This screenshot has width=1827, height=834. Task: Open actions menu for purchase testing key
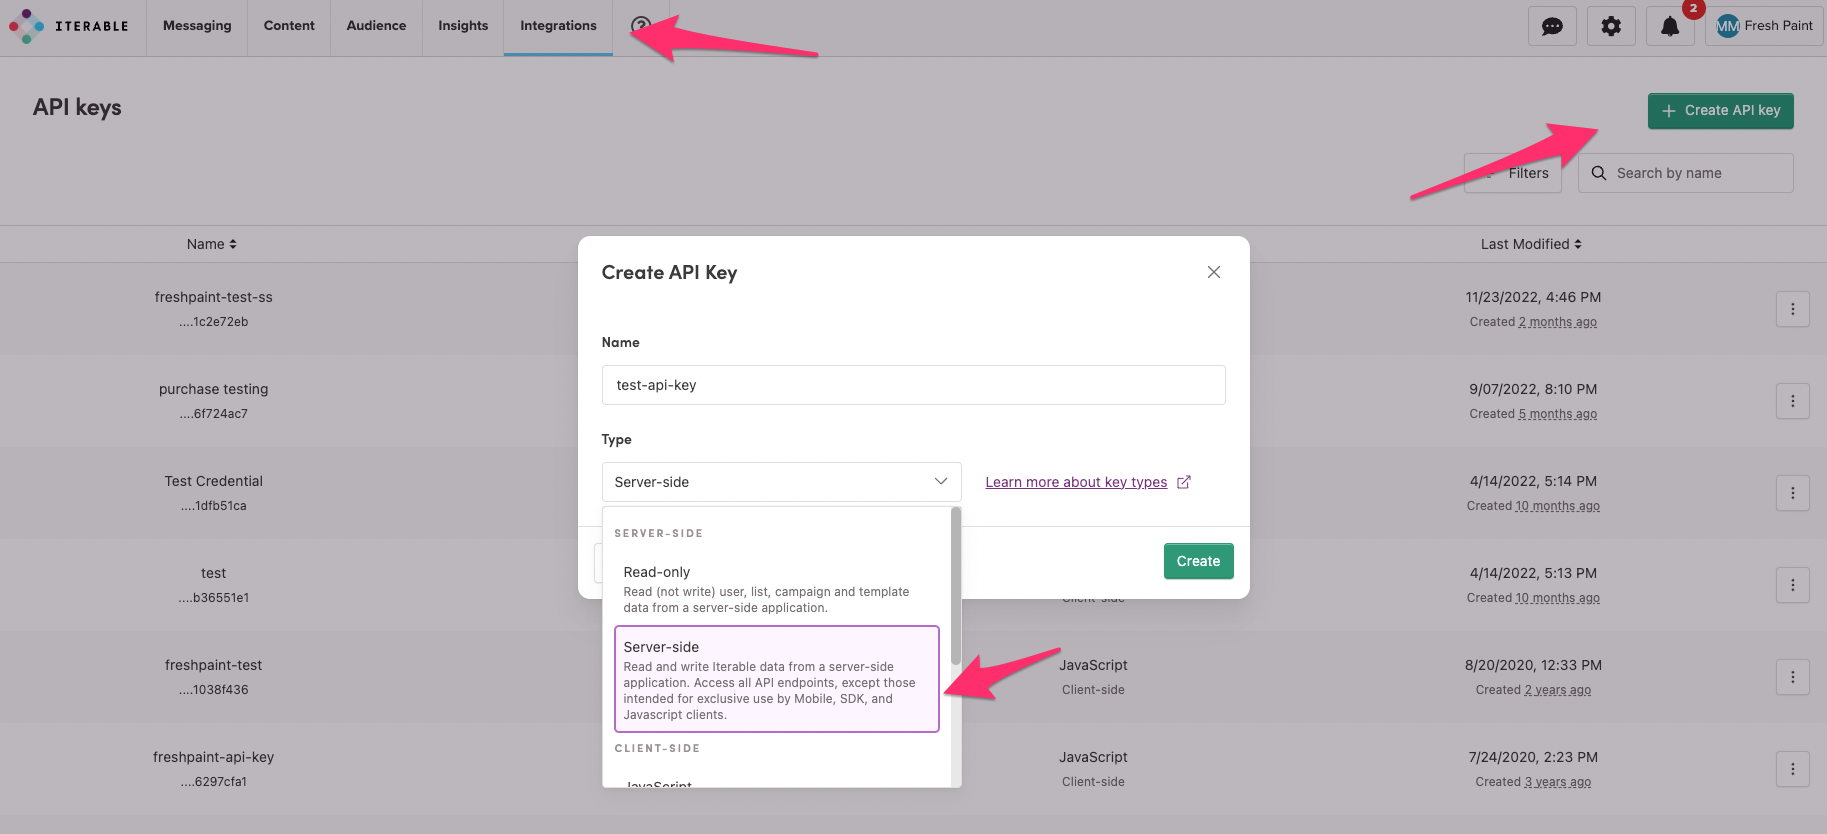(1792, 401)
